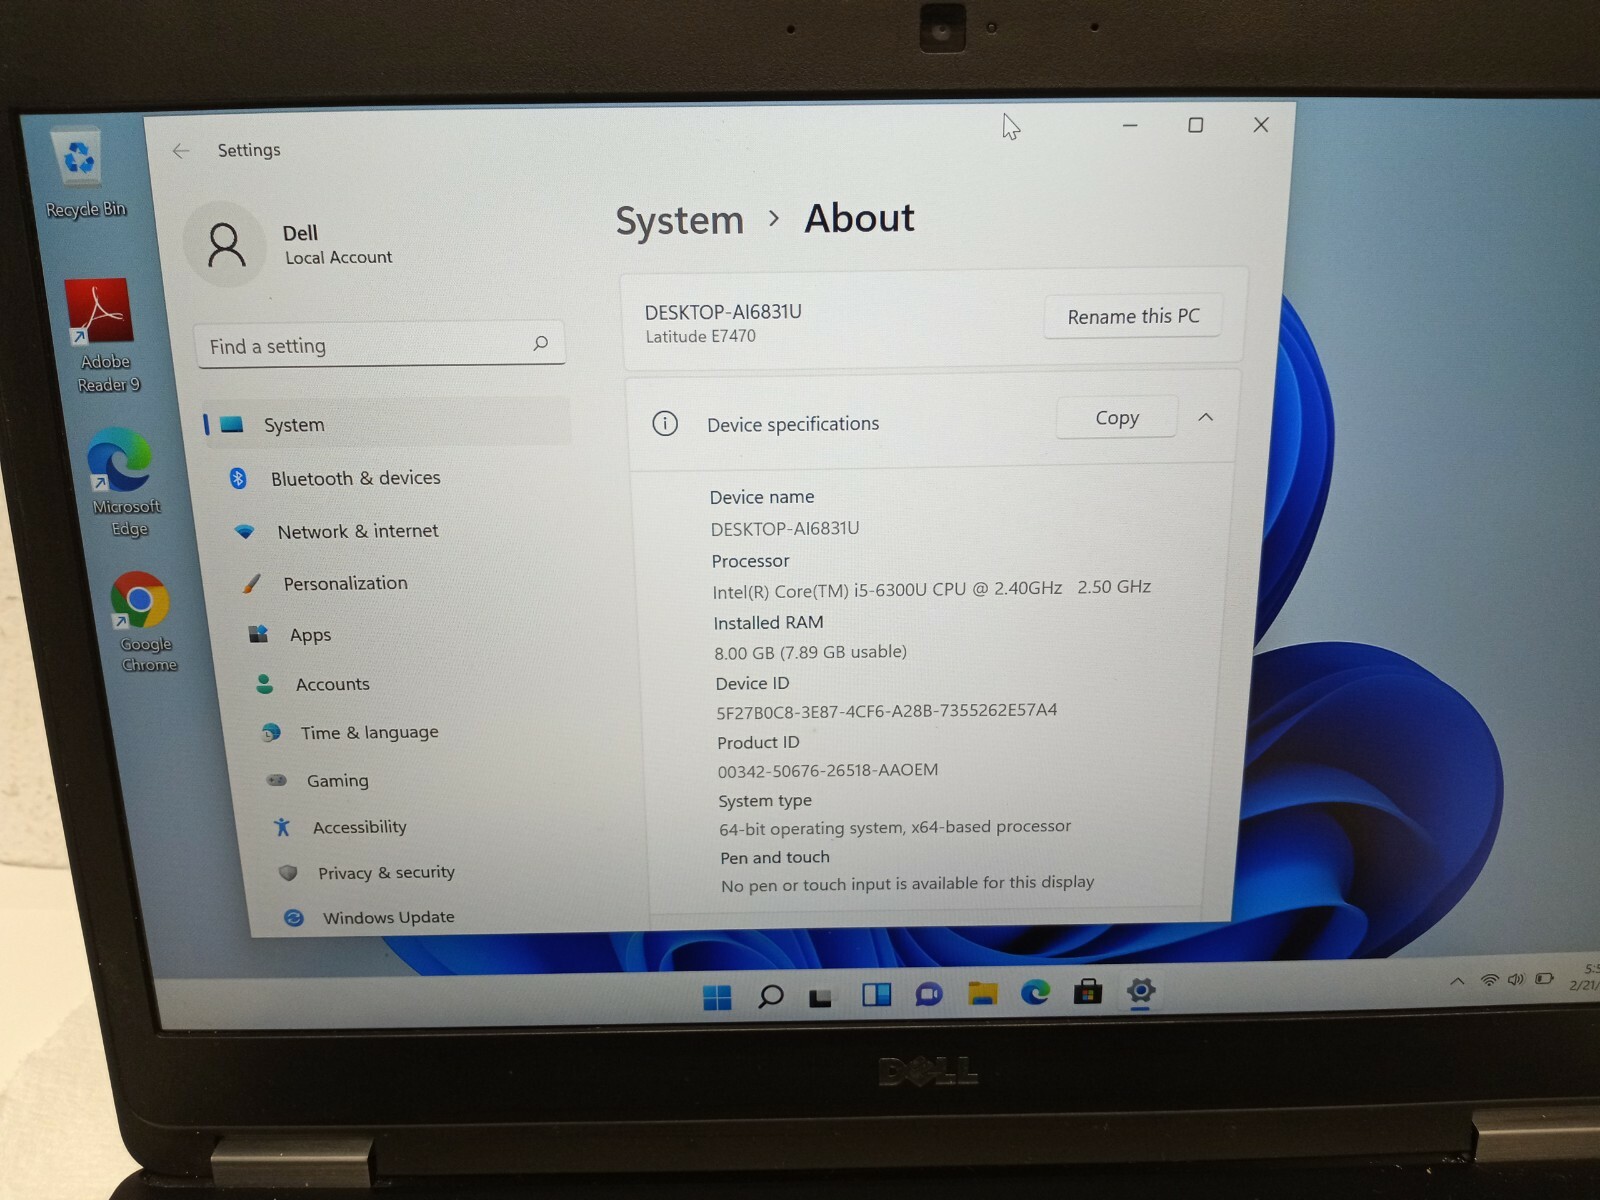This screenshot has width=1600, height=1200.
Task: Click the 64-bit operating system text
Action: point(894,827)
